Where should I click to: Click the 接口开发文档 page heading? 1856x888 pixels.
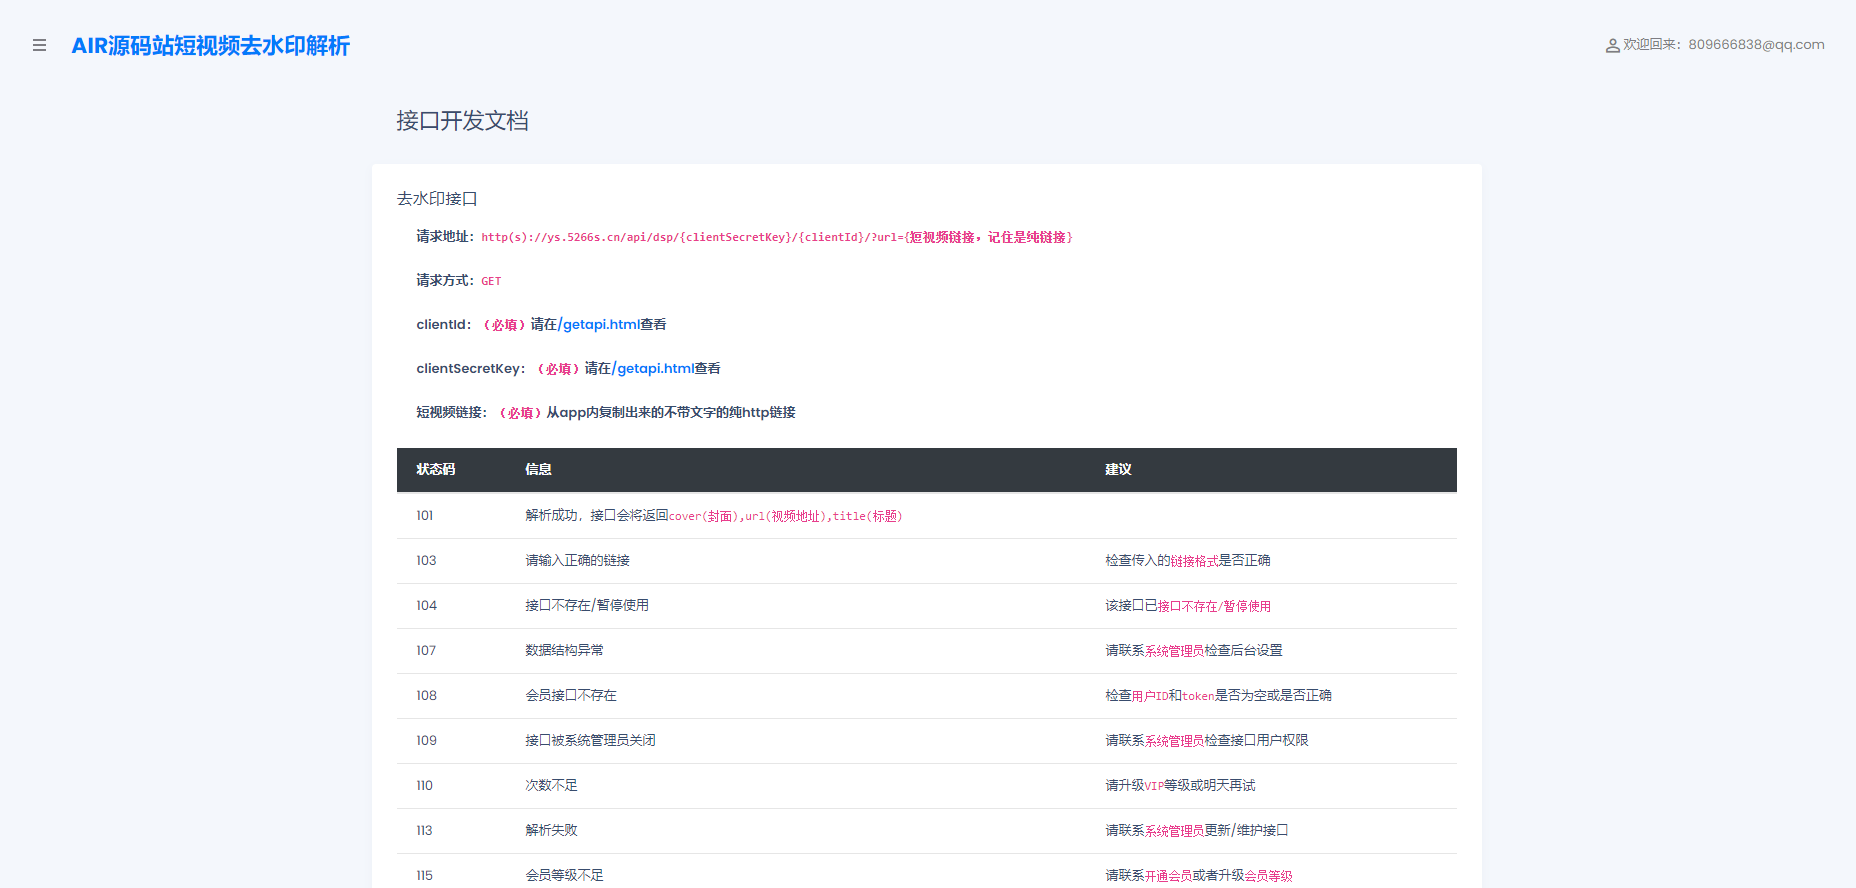pos(462,121)
